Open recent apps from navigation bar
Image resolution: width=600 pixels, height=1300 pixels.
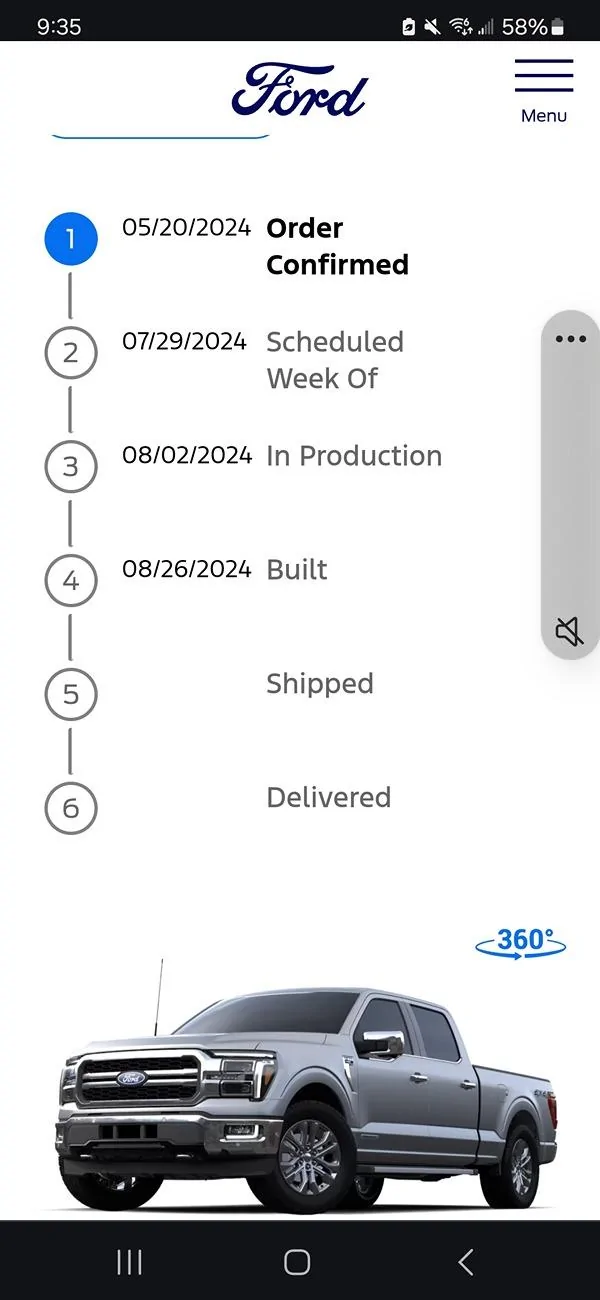click(129, 1263)
